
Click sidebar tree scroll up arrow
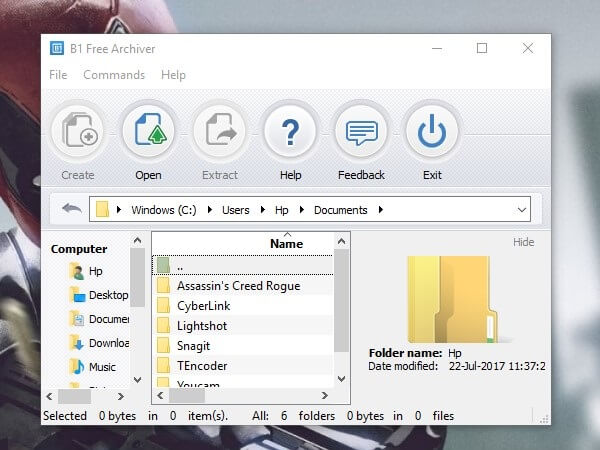point(137,241)
